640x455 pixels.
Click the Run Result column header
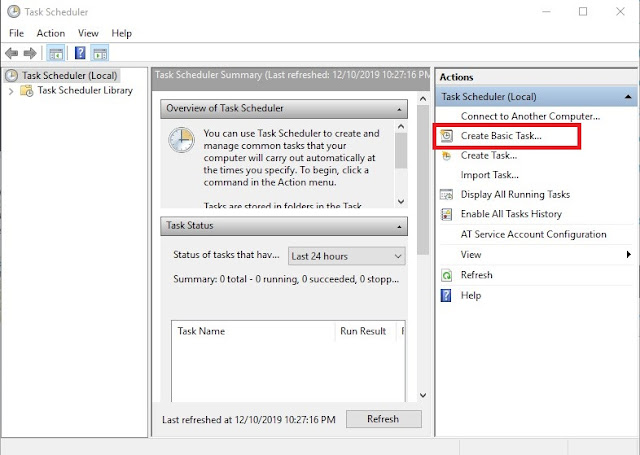point(365,331)
